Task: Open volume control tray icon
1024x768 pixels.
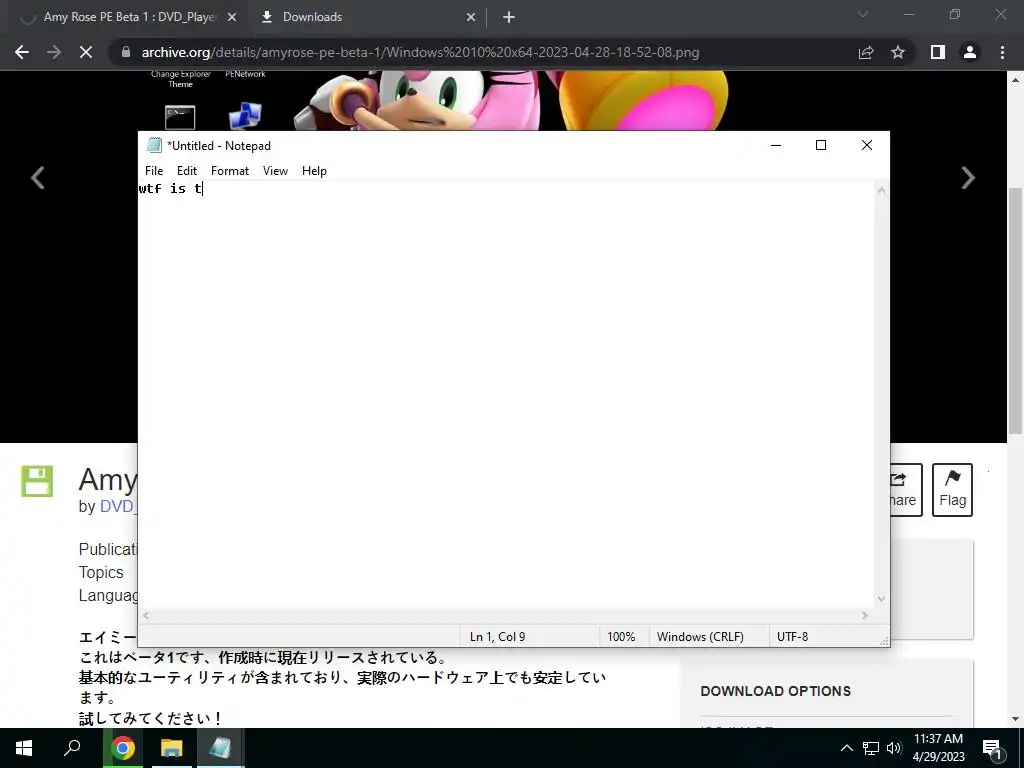Action: click(x=894, y=748)
